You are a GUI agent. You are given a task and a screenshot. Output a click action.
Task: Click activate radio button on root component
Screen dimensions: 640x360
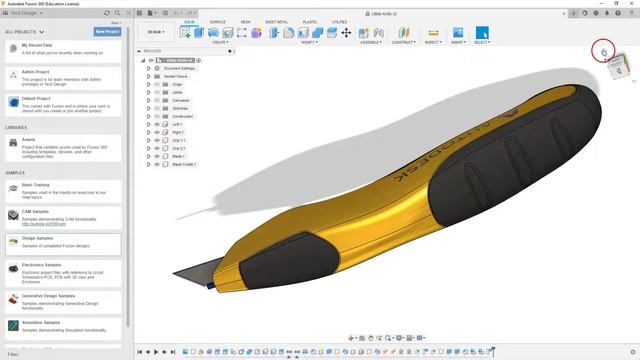[199, 60]
